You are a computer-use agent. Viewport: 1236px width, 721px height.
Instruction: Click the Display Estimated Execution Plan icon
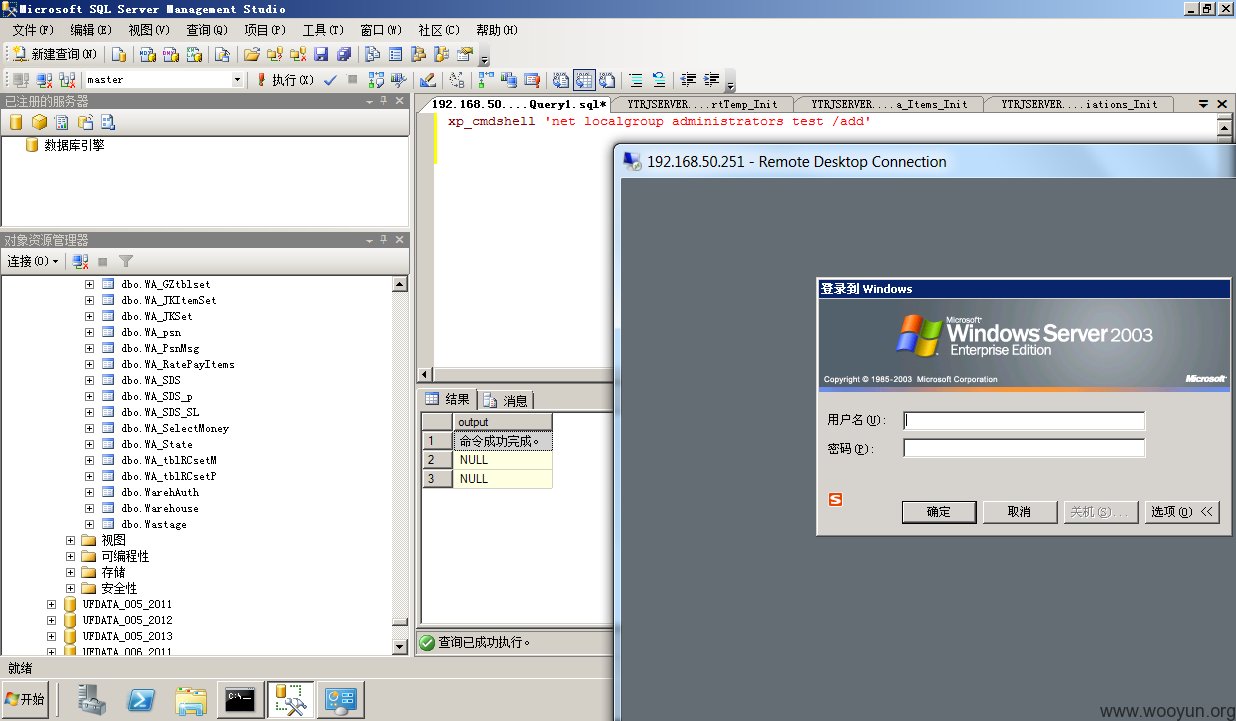tap(377, 80)
